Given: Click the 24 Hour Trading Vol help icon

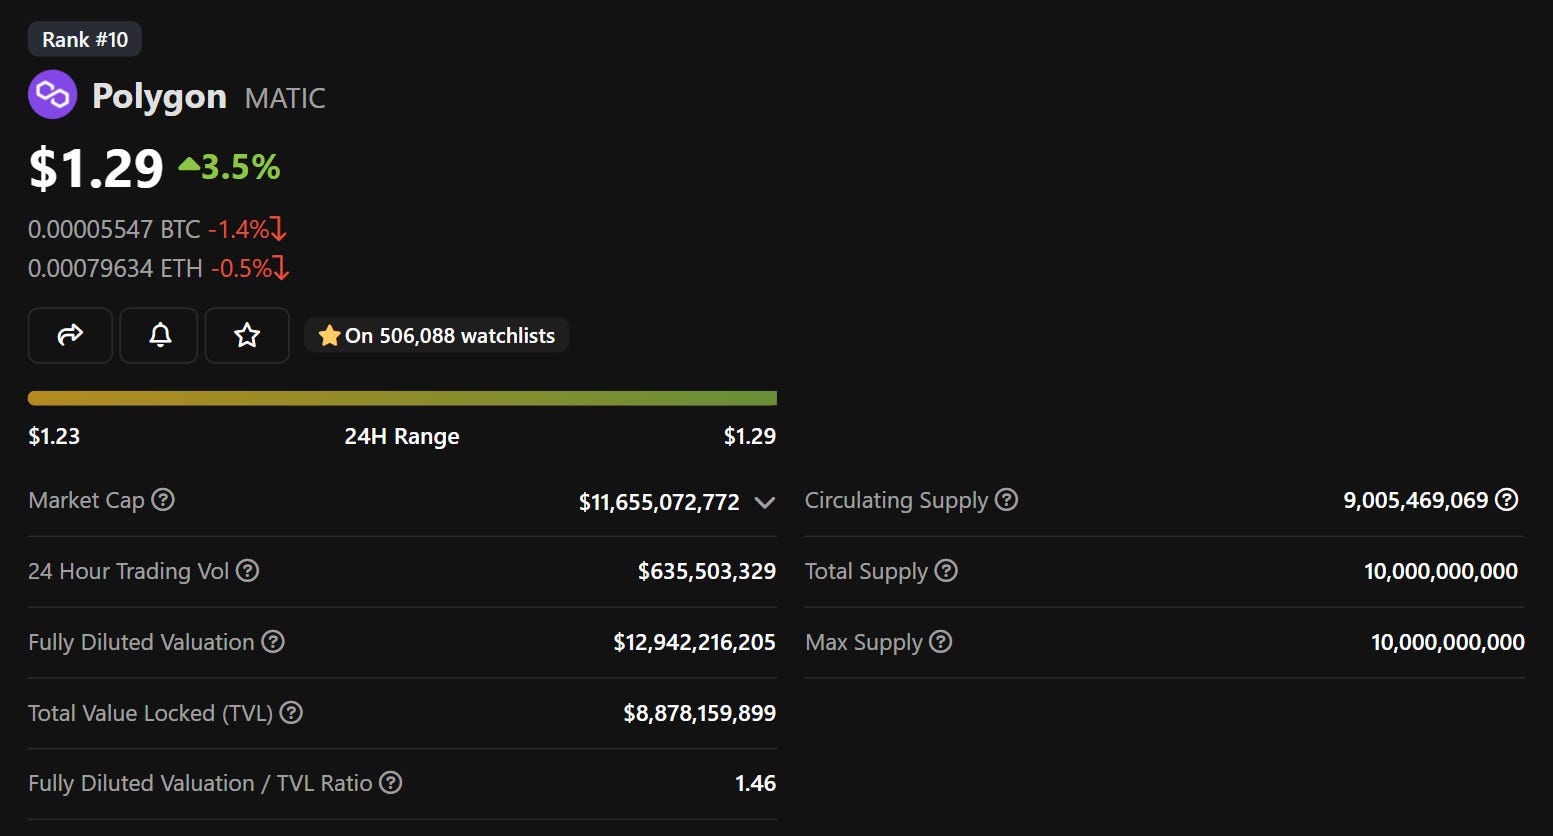Looking at the screenshot, I should pos(247,570).
